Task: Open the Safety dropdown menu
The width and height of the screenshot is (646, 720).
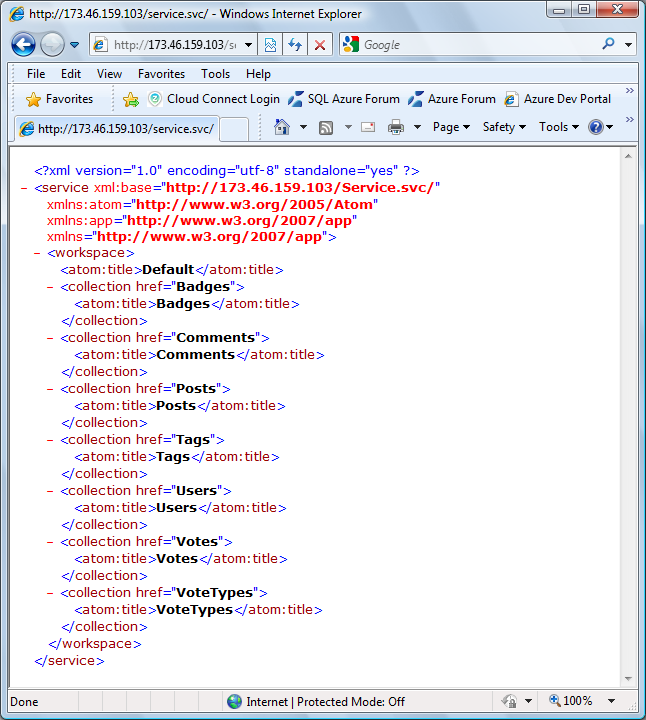Action: [504, 127]
